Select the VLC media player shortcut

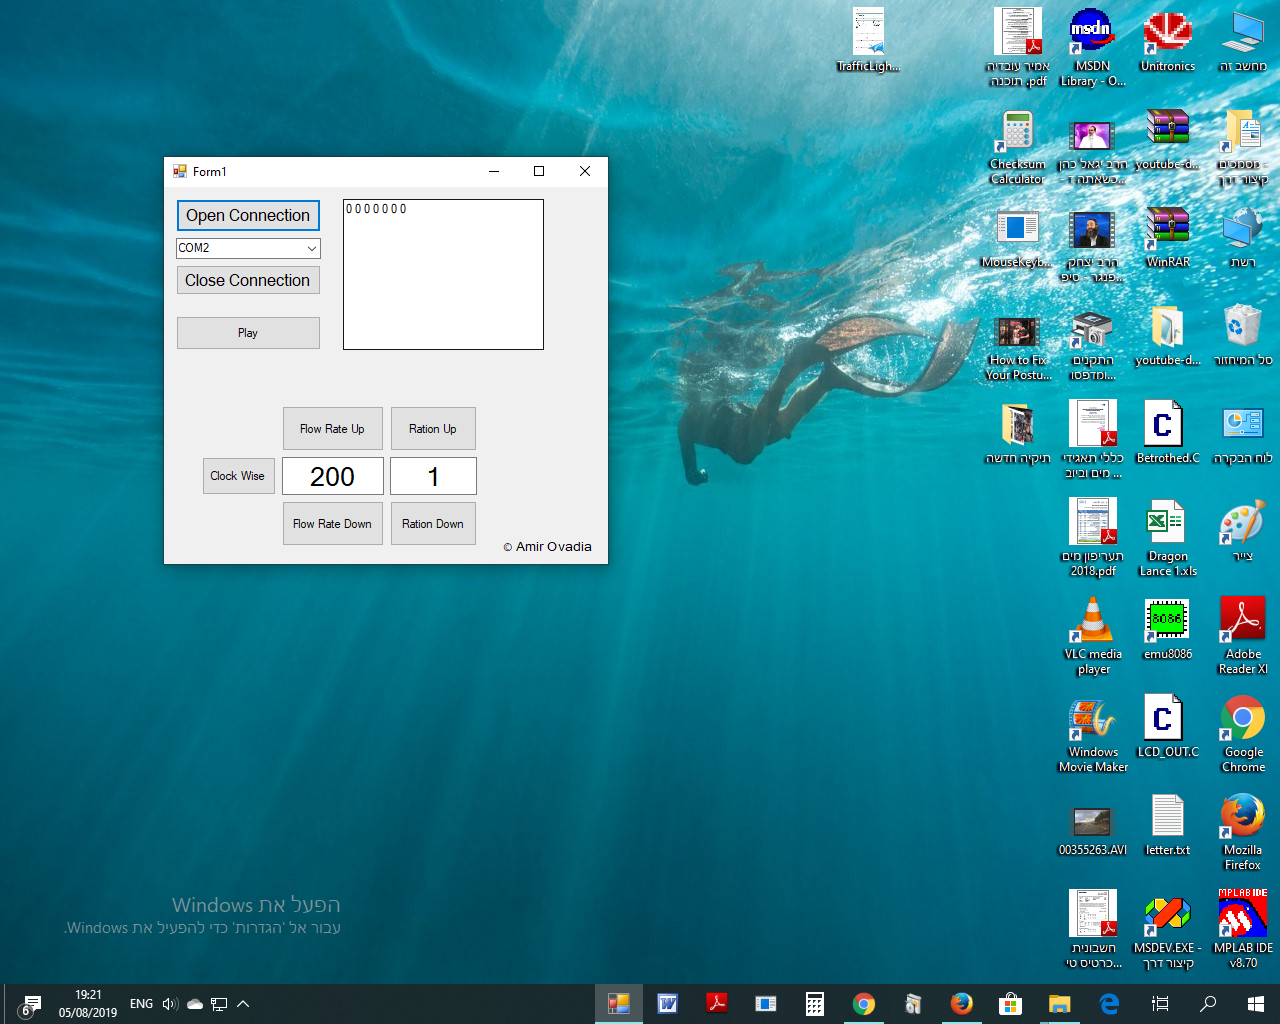coord(1092,636)
